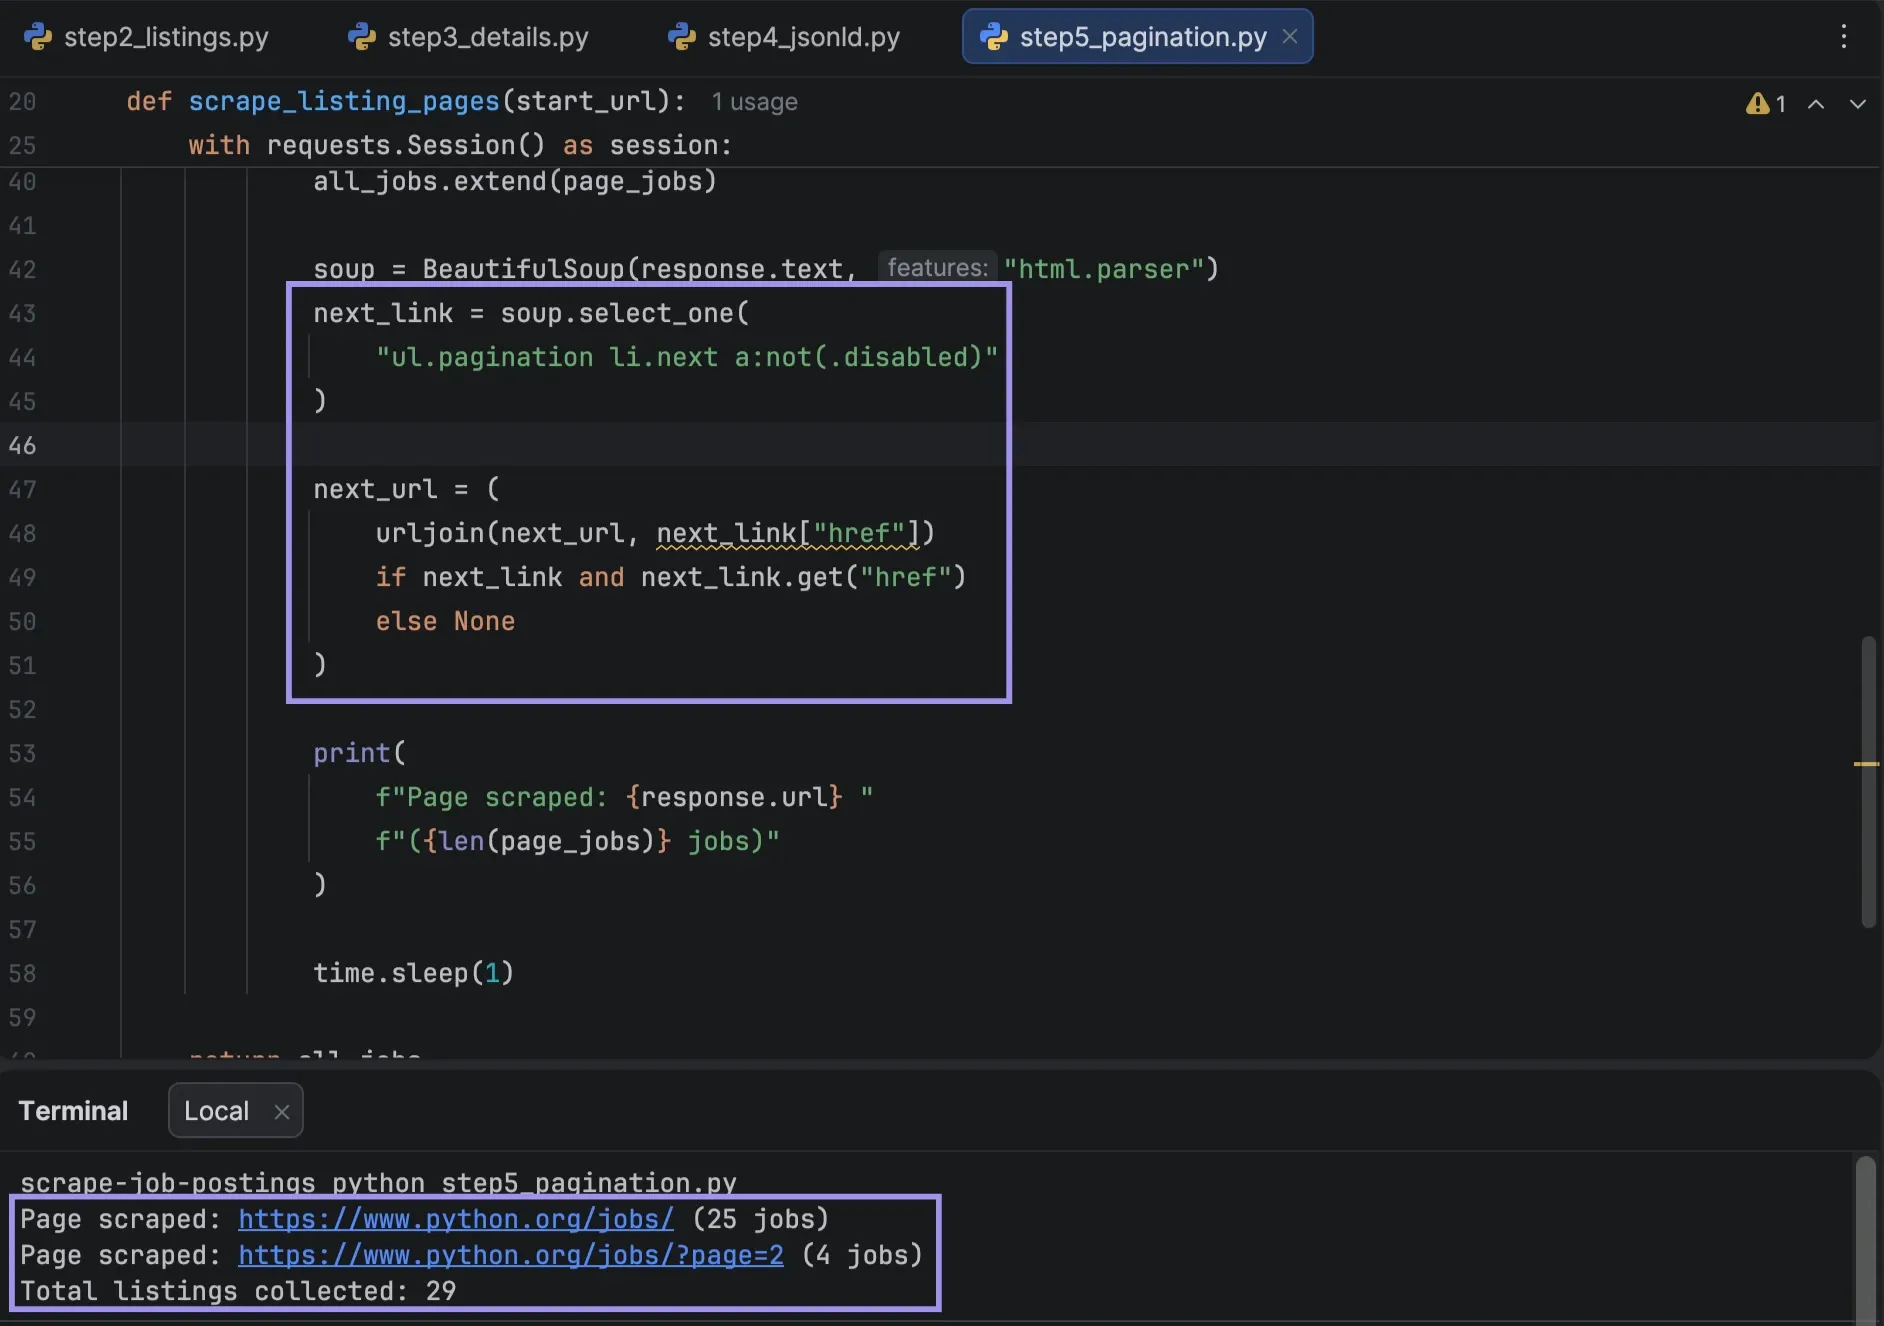
Task: Select the step4_jsonld.py tab
Action: (784, 37)
